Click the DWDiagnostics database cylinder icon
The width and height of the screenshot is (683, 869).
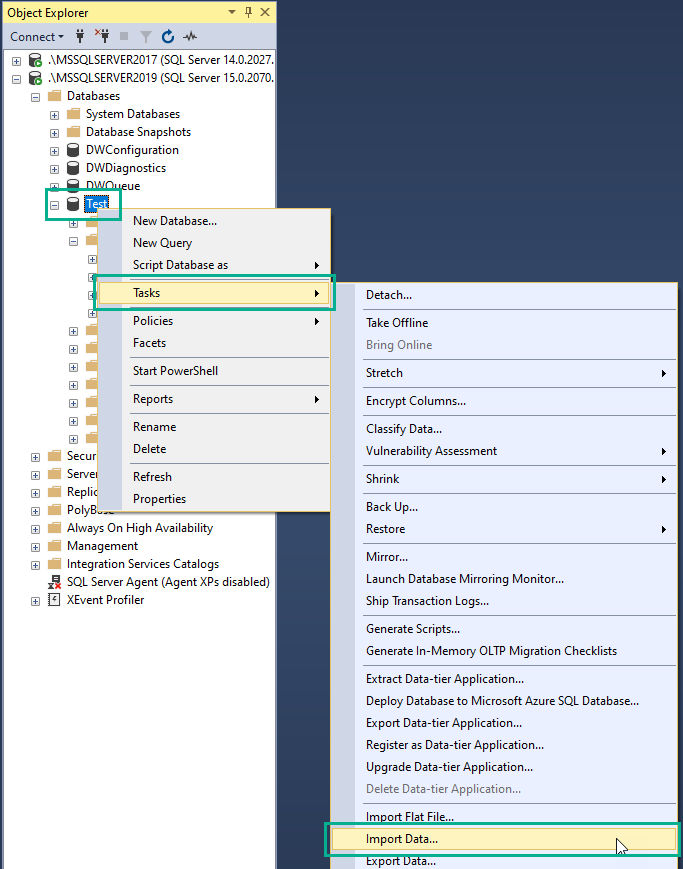73,168
